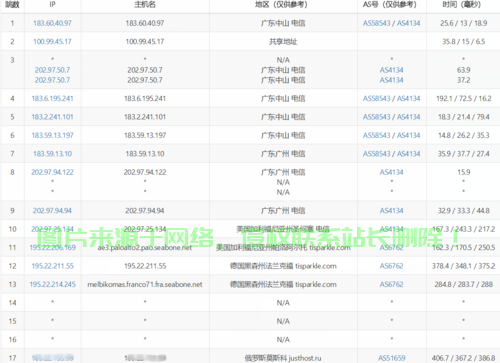Select time value 63.9 in hop 3
The width and height of the screenshot is (500, 363).
(463, 70)
